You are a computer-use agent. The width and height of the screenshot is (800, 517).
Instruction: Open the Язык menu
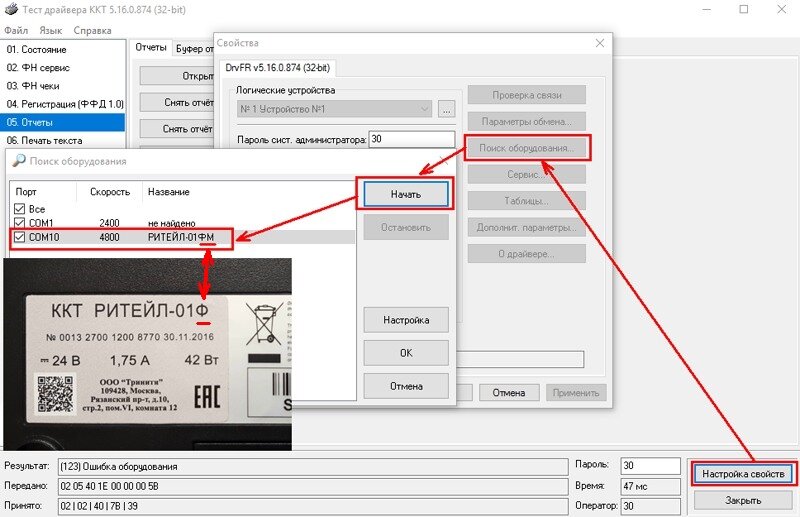[x=51, y=31]
